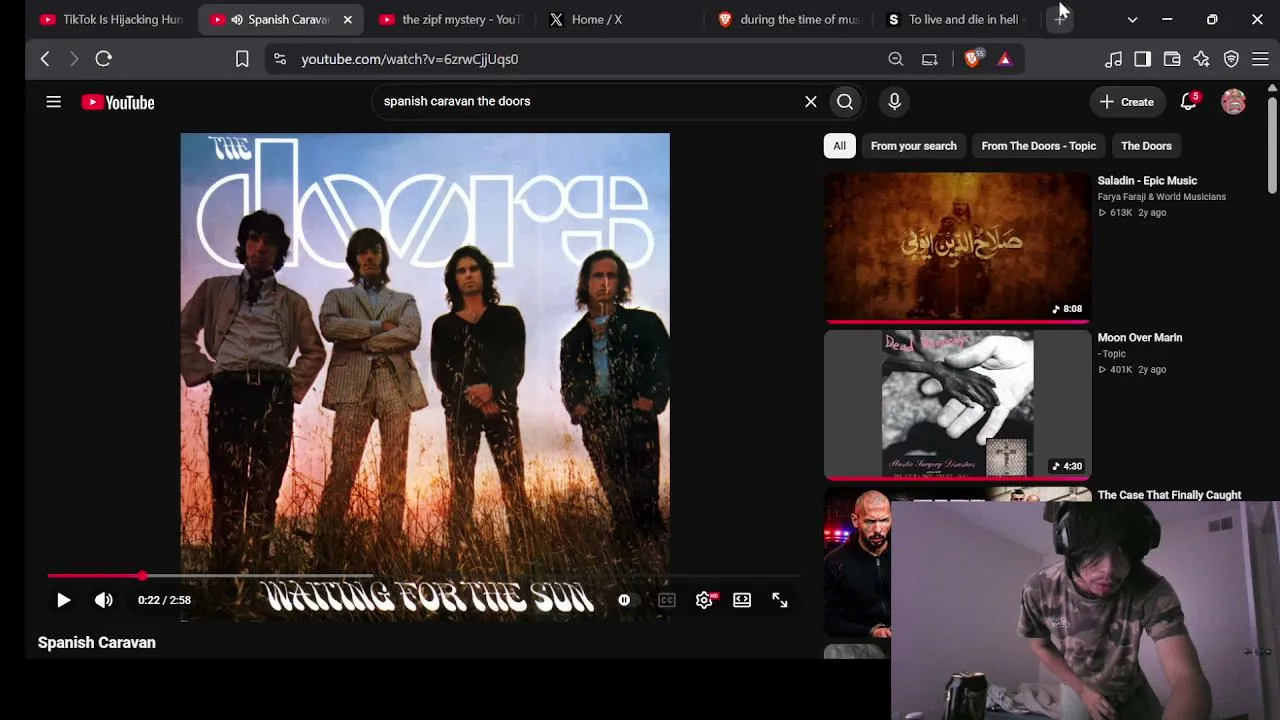Viewport: 1280px width, 720px height.
Task: Open the YouTube guide hamburger menu
Action: click(54, 102)
